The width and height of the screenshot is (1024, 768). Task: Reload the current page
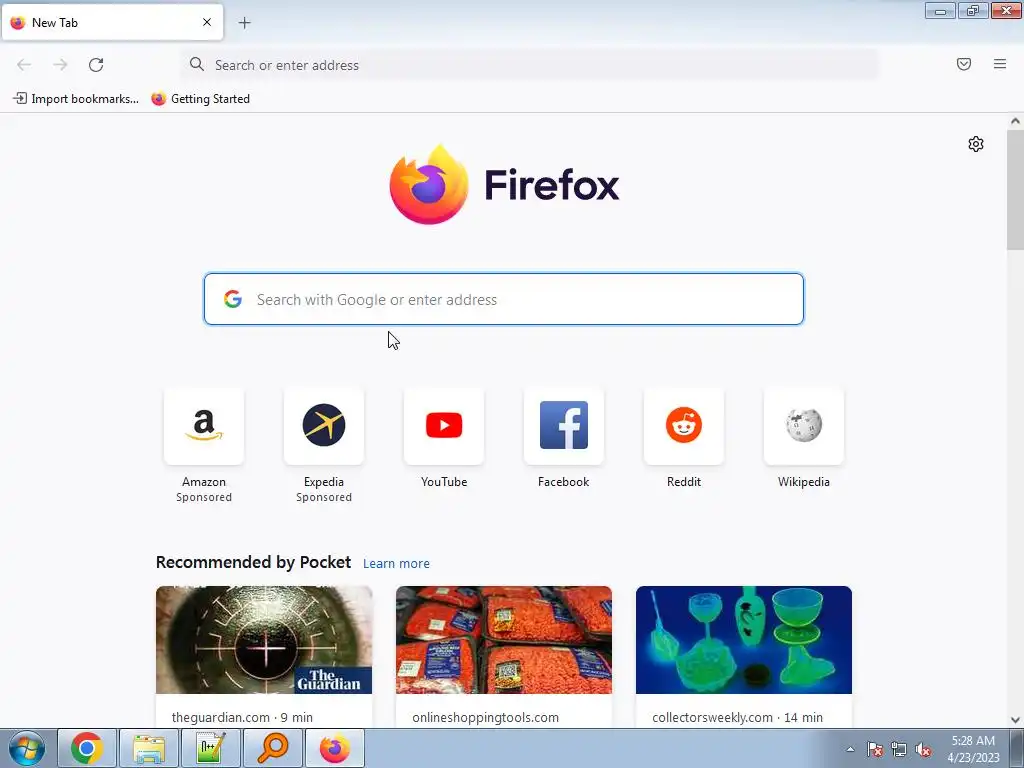coord(96,65)
